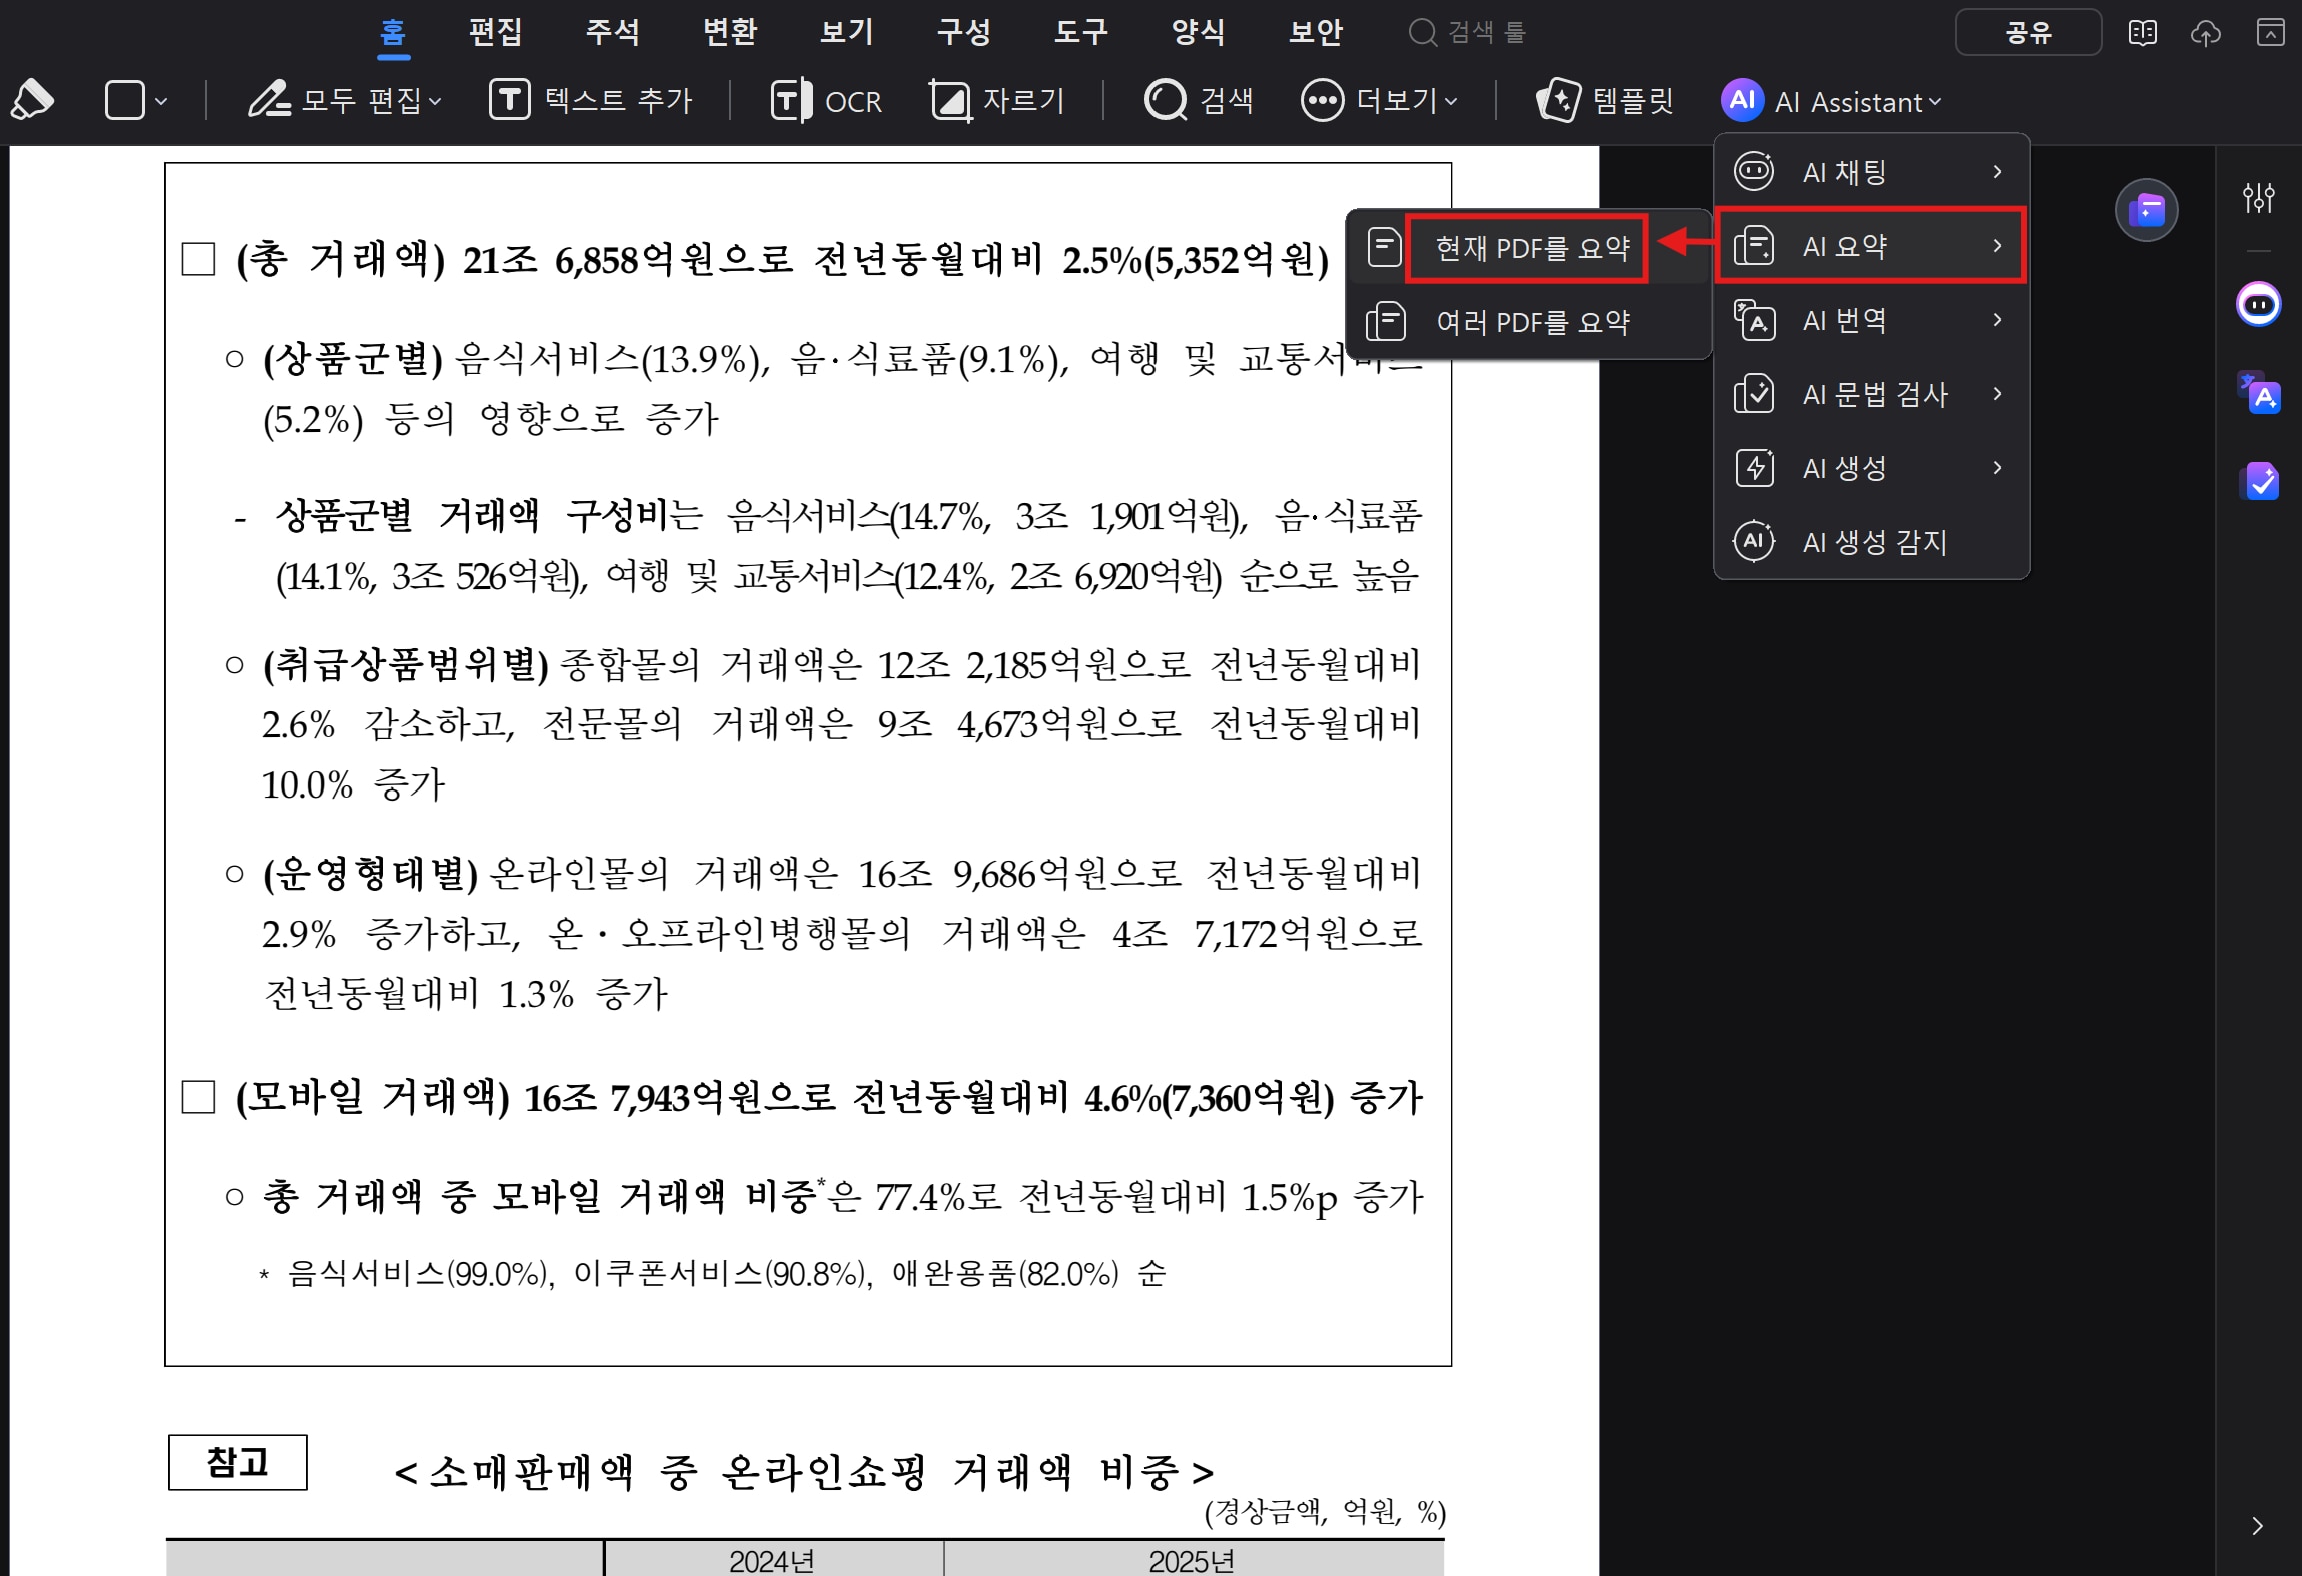2302x1576 pixels.
Task: Open the AI 번역 submenu
Action: pyautogui.click(x=1871, y=320)
